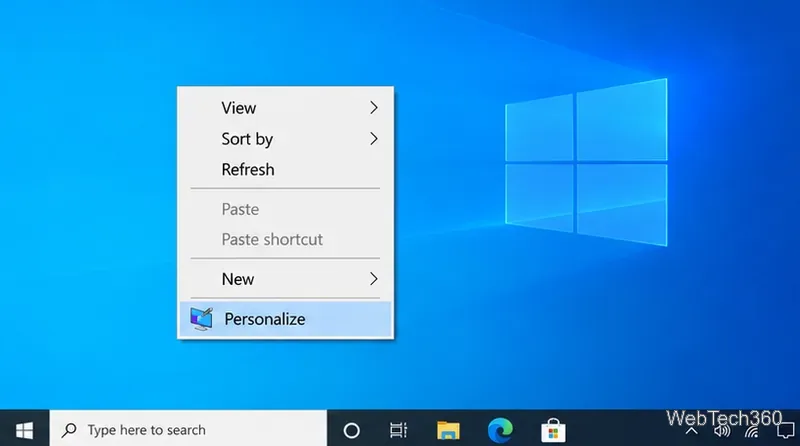Open the volume control in the tray
The width and height of the screenshot is (800, 446).
(722, 432)
